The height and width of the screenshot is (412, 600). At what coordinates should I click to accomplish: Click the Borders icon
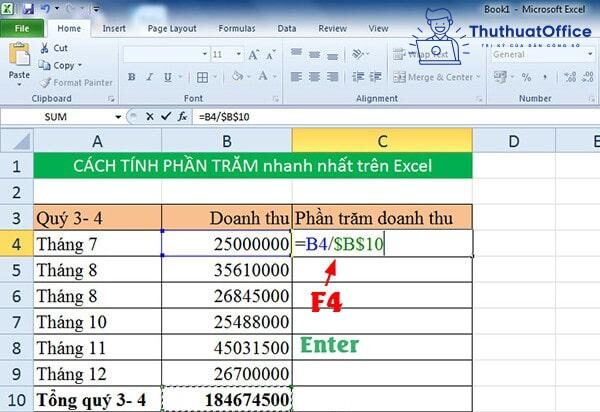[x=202, y=77]
